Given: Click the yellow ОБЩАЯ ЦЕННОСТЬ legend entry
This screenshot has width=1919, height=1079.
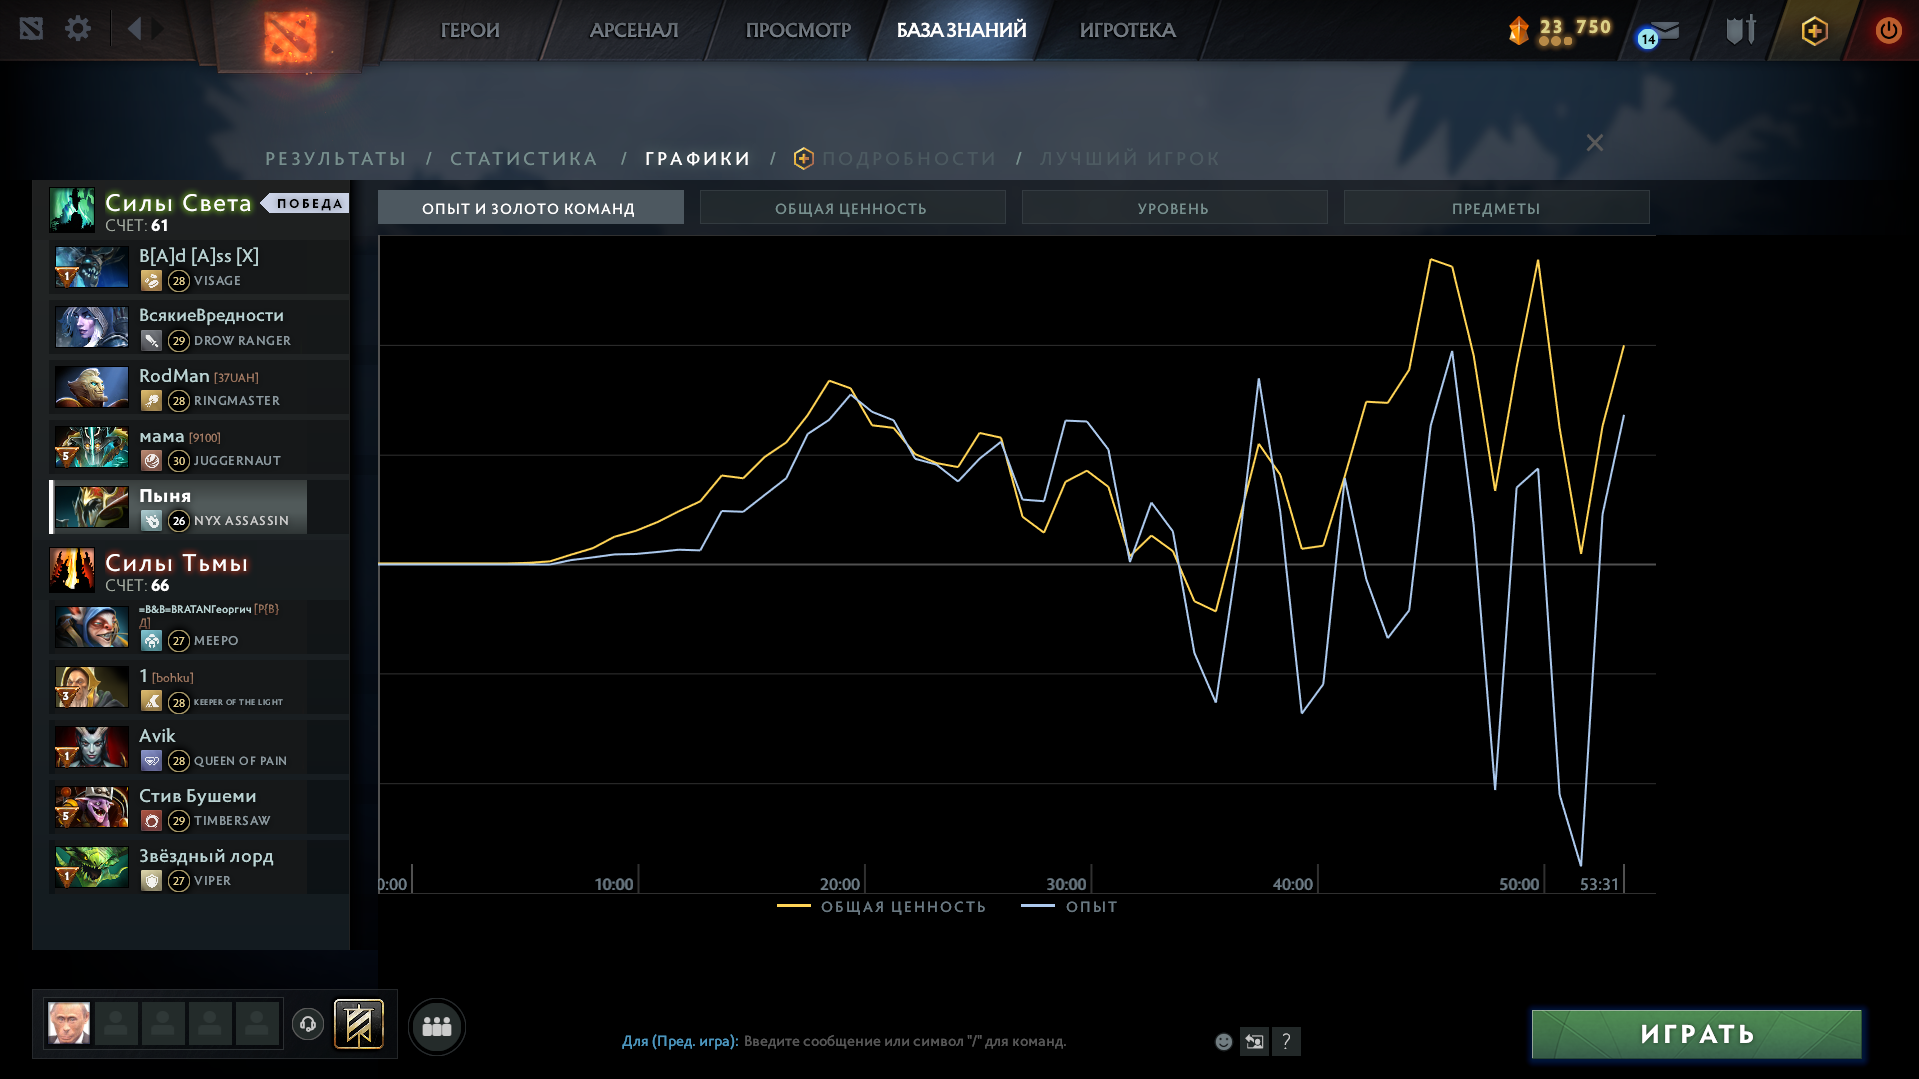Looking at the screenshot, I should pyautogui.click(x=881, y=906).
